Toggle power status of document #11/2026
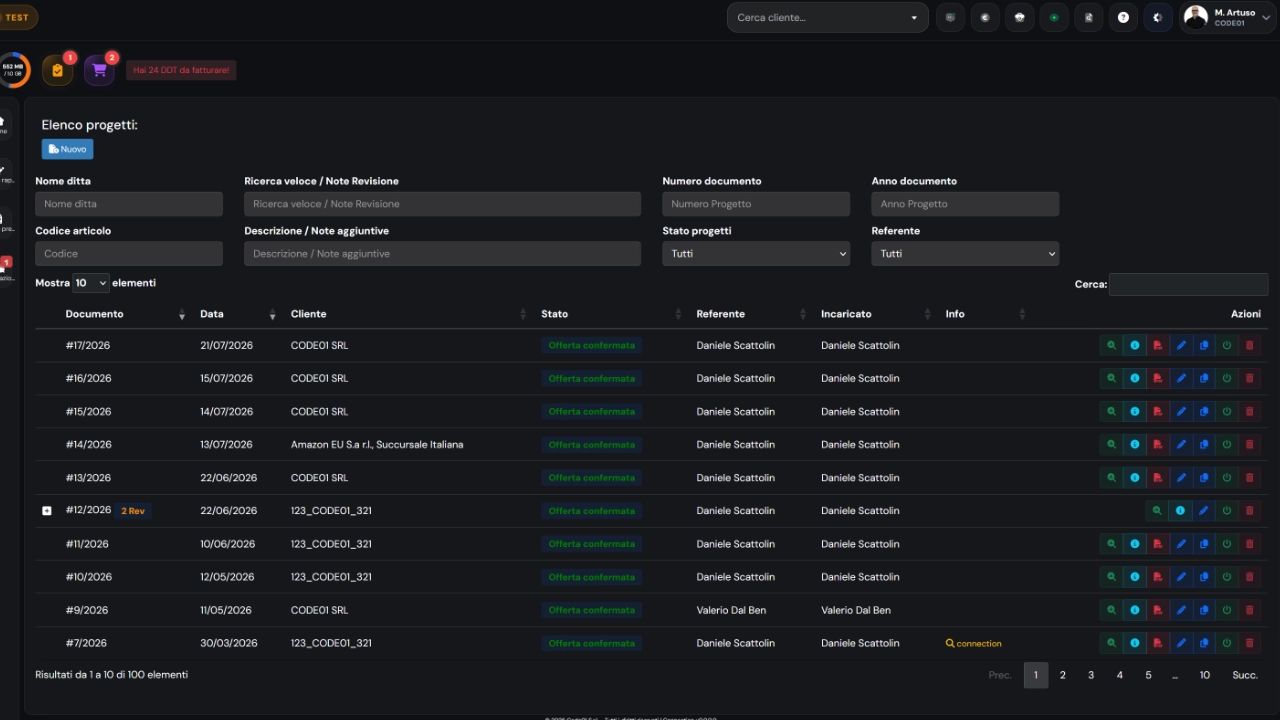Screen dimensions: 1280x720 [1227, 544]
